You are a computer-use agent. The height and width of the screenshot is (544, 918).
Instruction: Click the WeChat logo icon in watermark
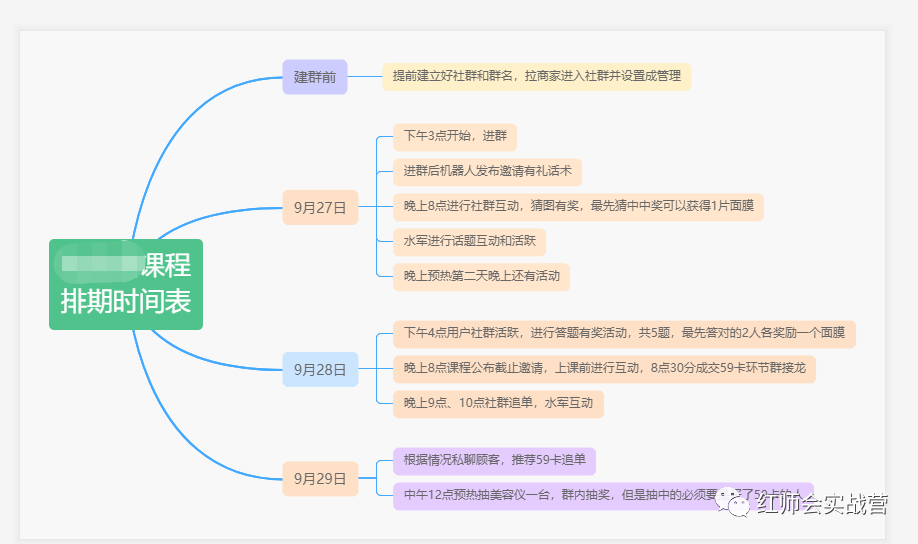coord(734,502)
